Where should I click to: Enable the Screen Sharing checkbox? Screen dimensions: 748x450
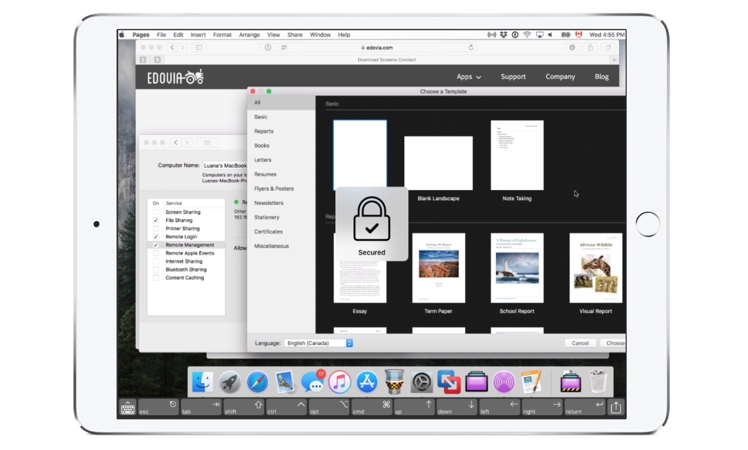coord(156,212)
